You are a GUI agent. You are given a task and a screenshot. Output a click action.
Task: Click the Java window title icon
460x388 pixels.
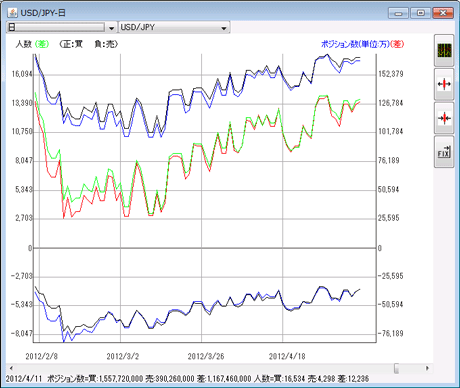pos(12,13)
